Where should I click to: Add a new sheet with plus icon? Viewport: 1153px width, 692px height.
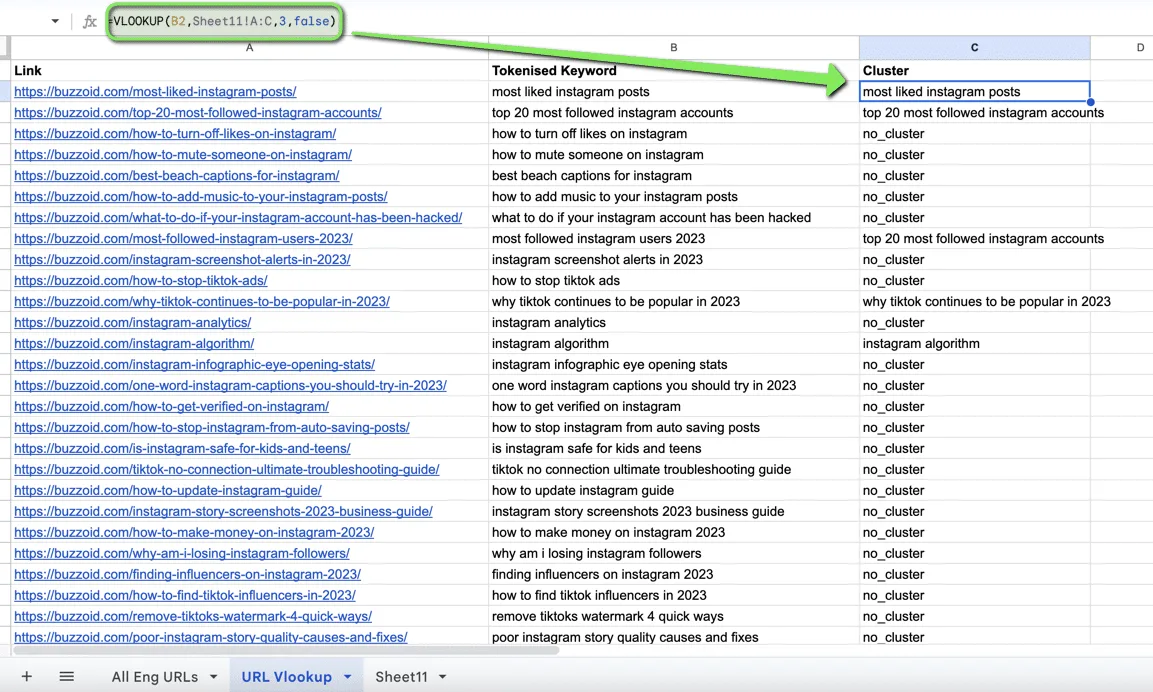coord(26,676)
